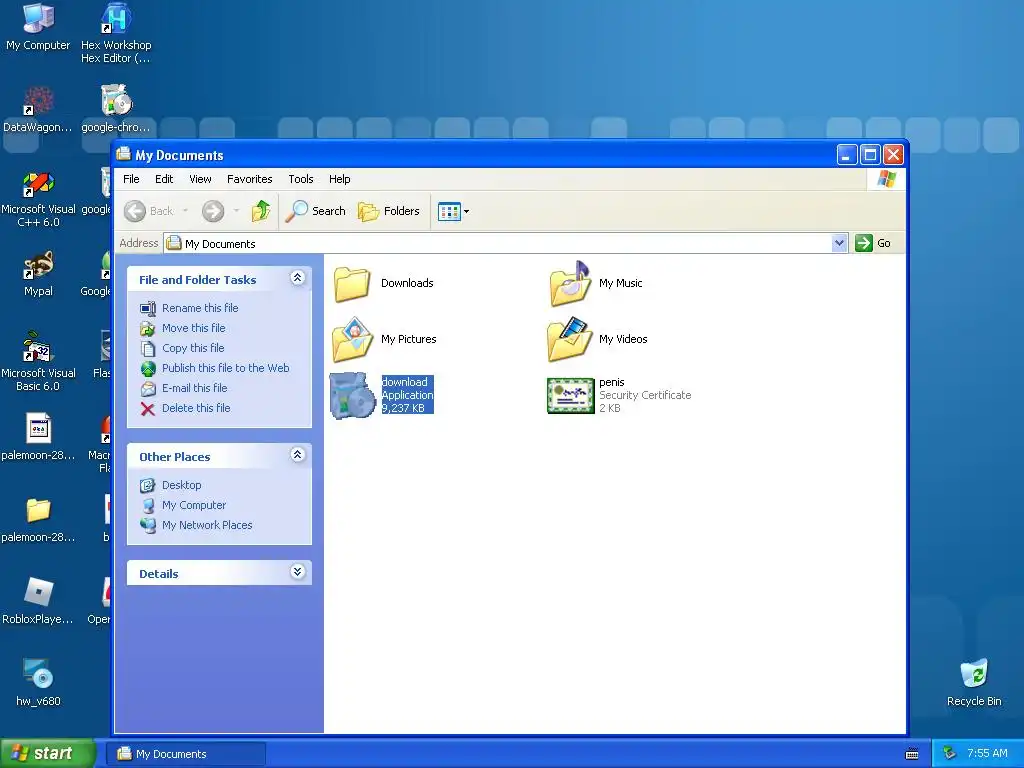Go to My Network Places link
Image resolution: width=1024 pixels, height=768 pixels.
click(x=207, y=525)
